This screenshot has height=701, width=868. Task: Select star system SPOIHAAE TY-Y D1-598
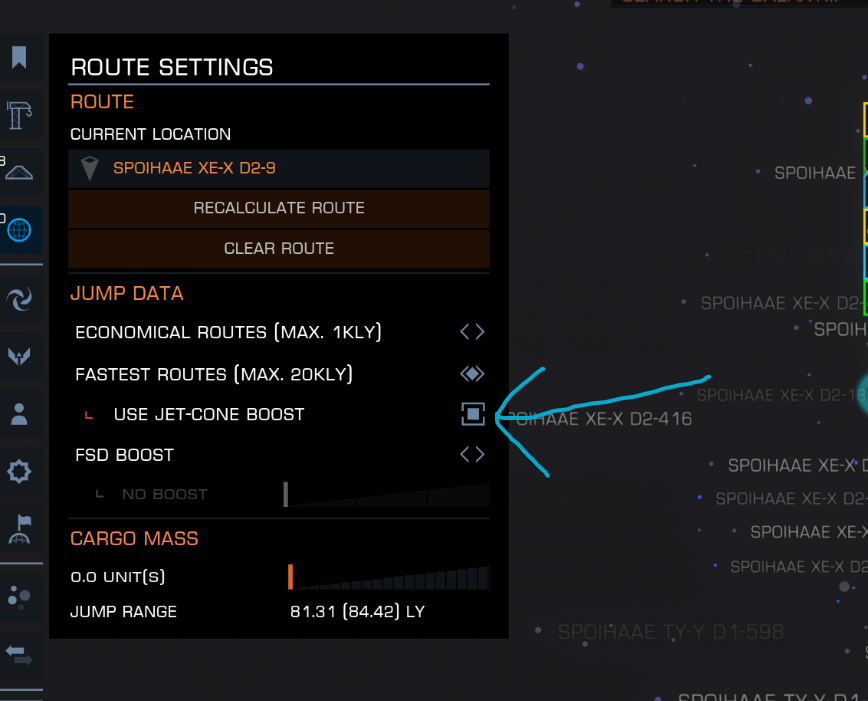(x=670, y=632)
